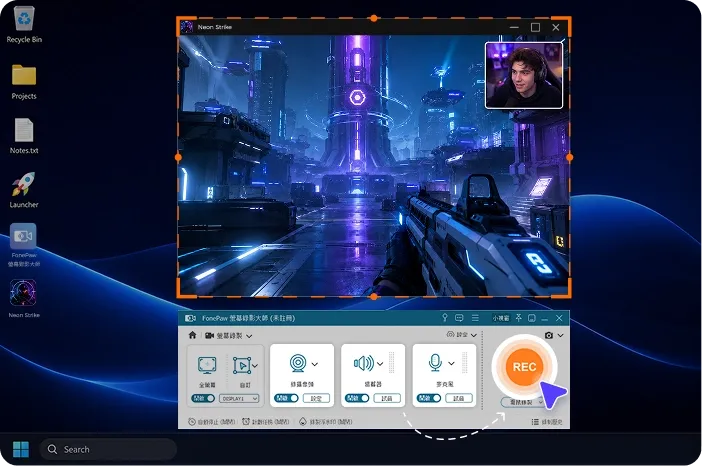Select the Recycle Bin desktop icon
702x466 pixels.
pyautogui.click(x=24, y=25)
